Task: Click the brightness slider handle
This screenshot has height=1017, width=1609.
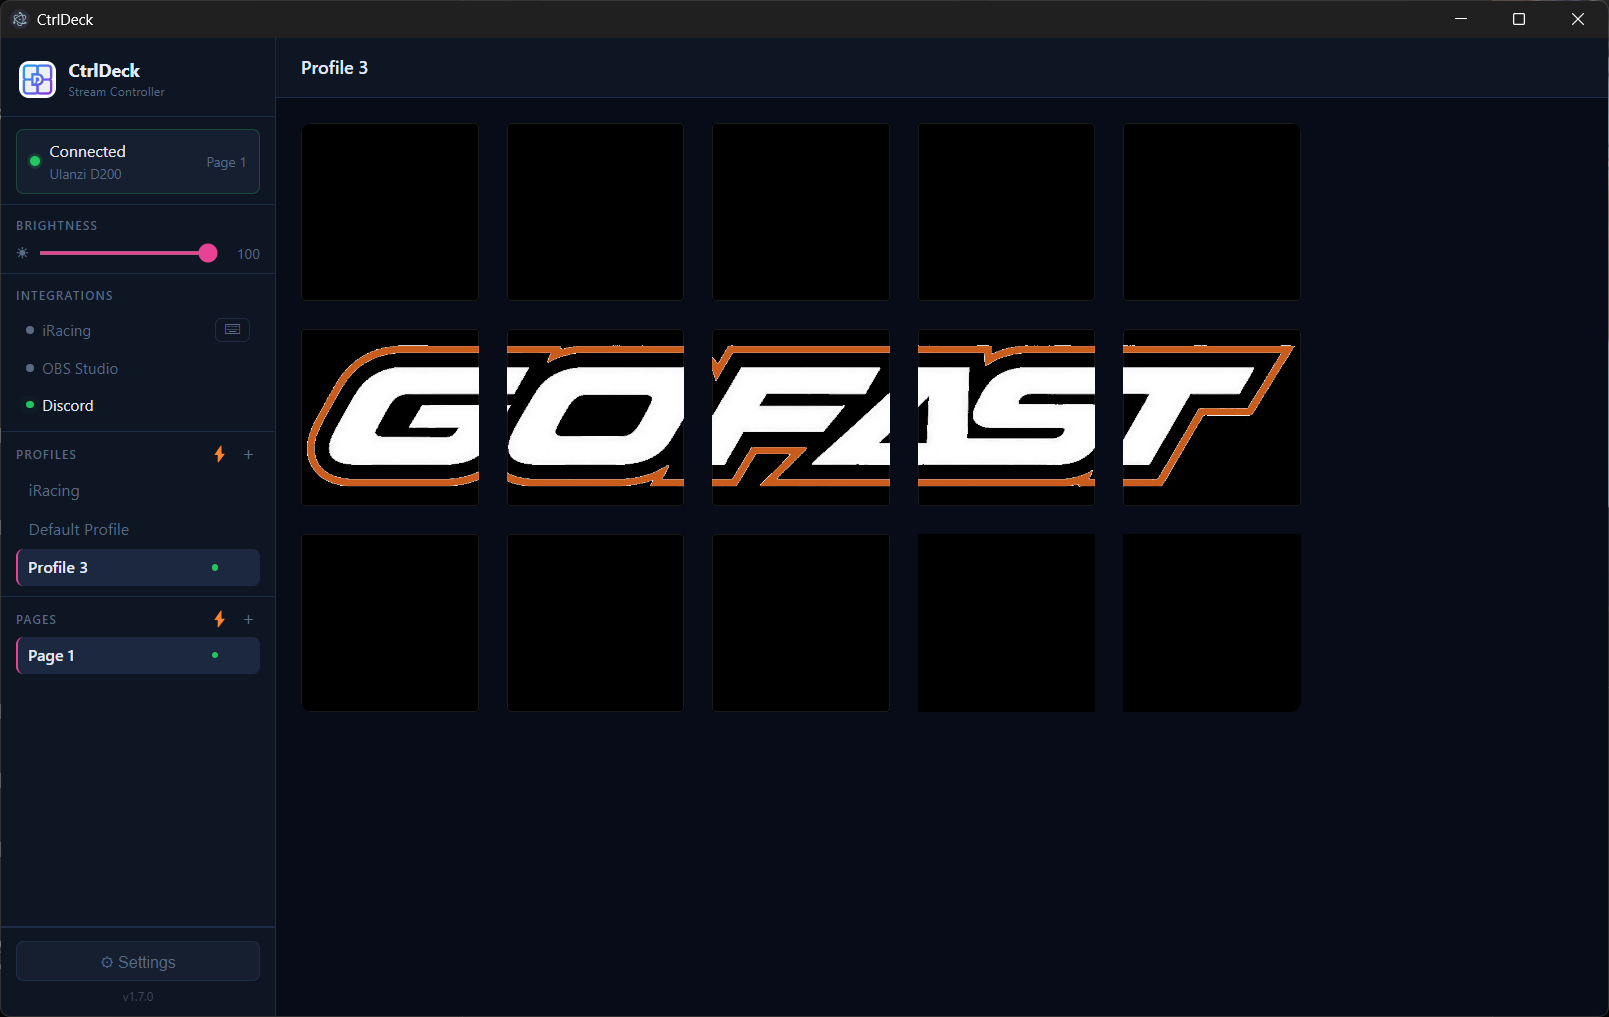Action: point(208,253)
